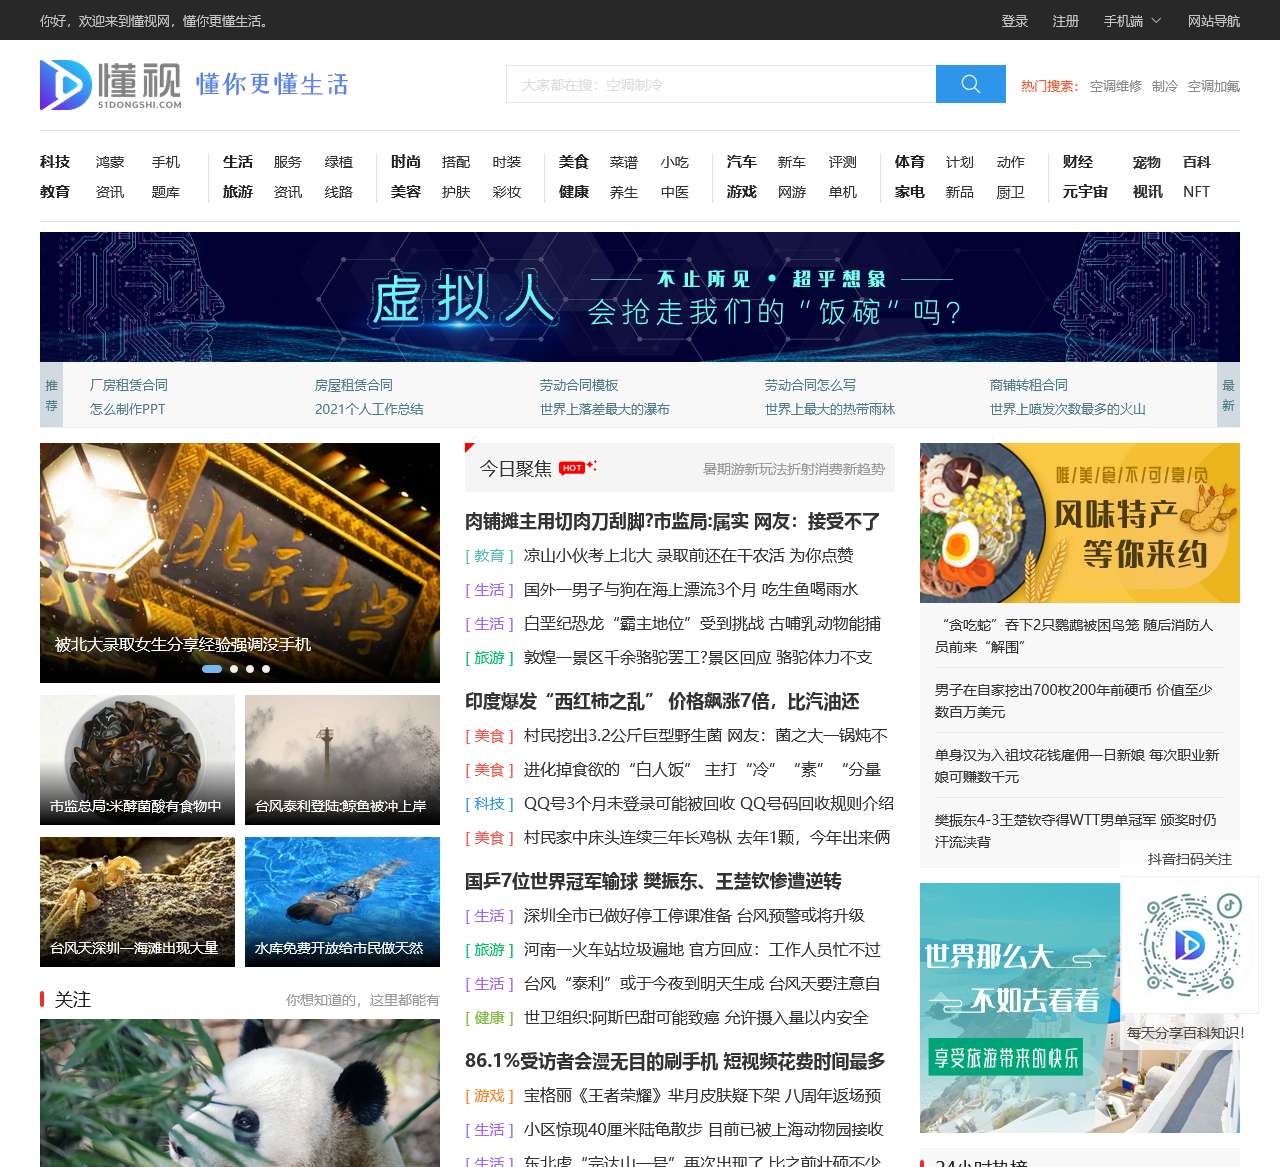Open the 台风天深圳 crab thumbnail
This screenshot has width=1280, height=1167.
pos(137,902)
